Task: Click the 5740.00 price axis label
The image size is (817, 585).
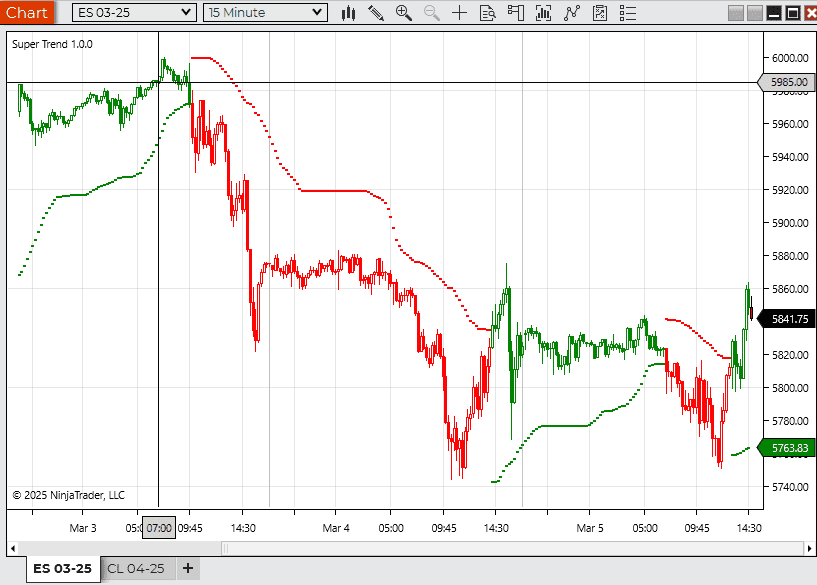Action: coord(790,487)
